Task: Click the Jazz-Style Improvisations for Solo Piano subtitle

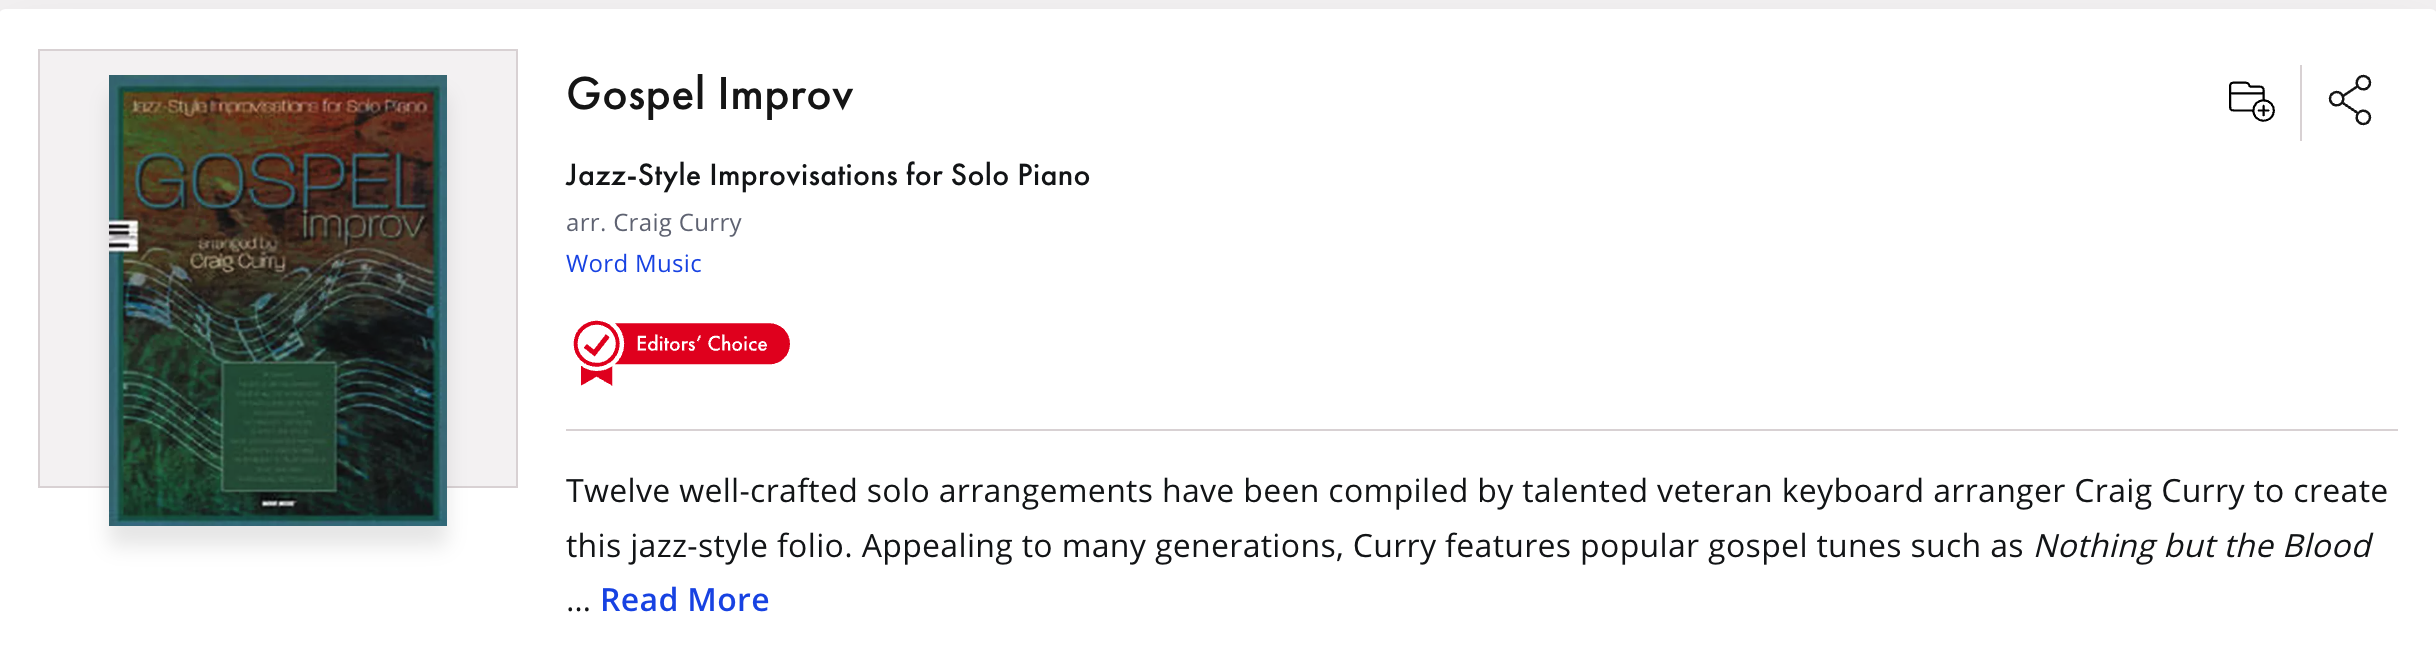Action: 828,176
